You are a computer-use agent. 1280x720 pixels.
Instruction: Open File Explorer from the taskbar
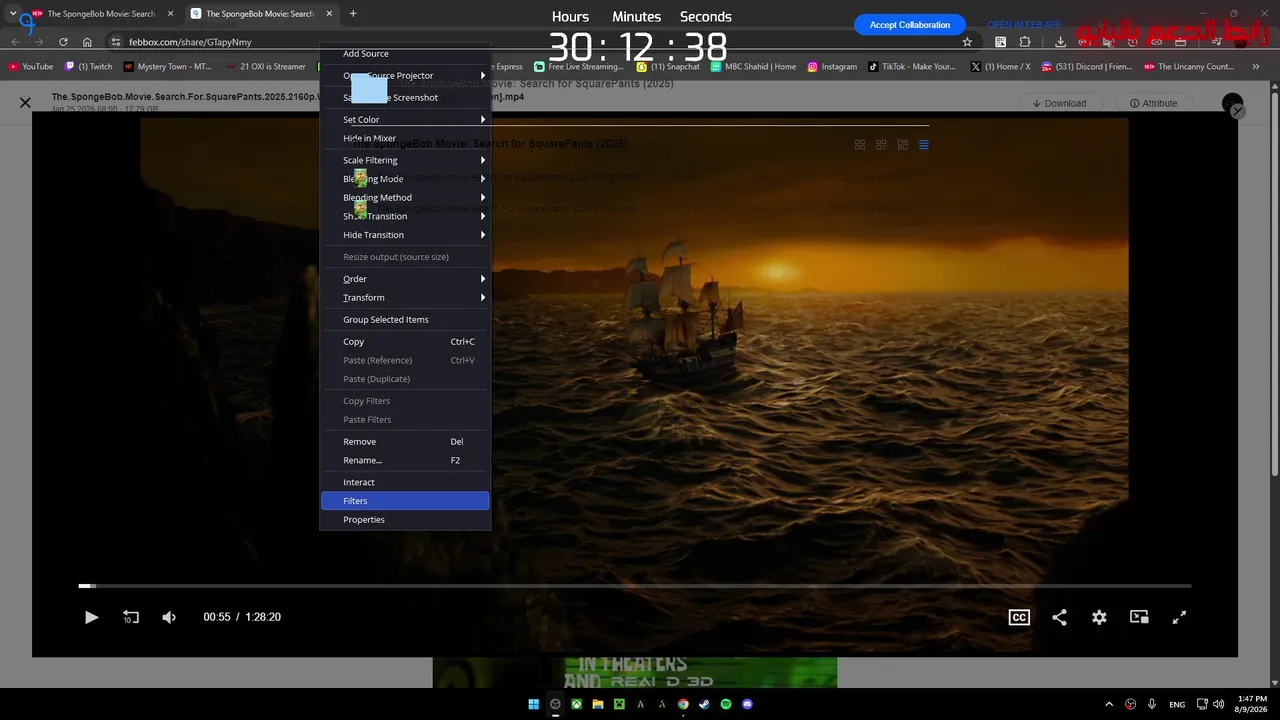point(598,704)
